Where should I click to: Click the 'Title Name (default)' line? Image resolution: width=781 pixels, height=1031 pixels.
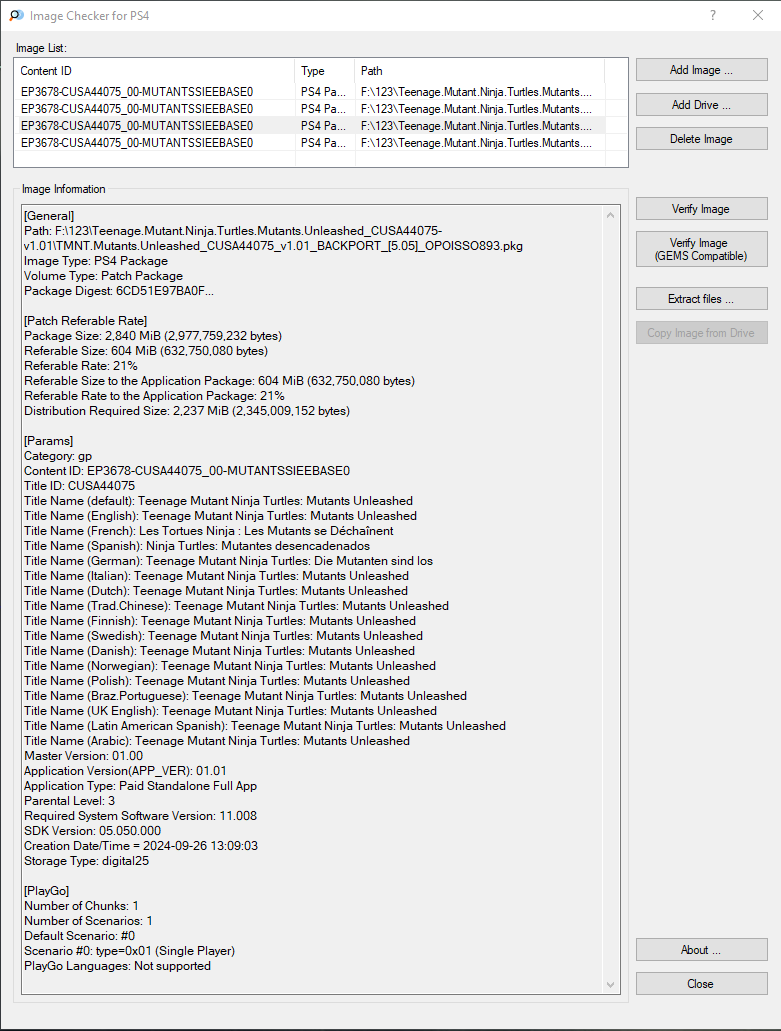point(218,500)
